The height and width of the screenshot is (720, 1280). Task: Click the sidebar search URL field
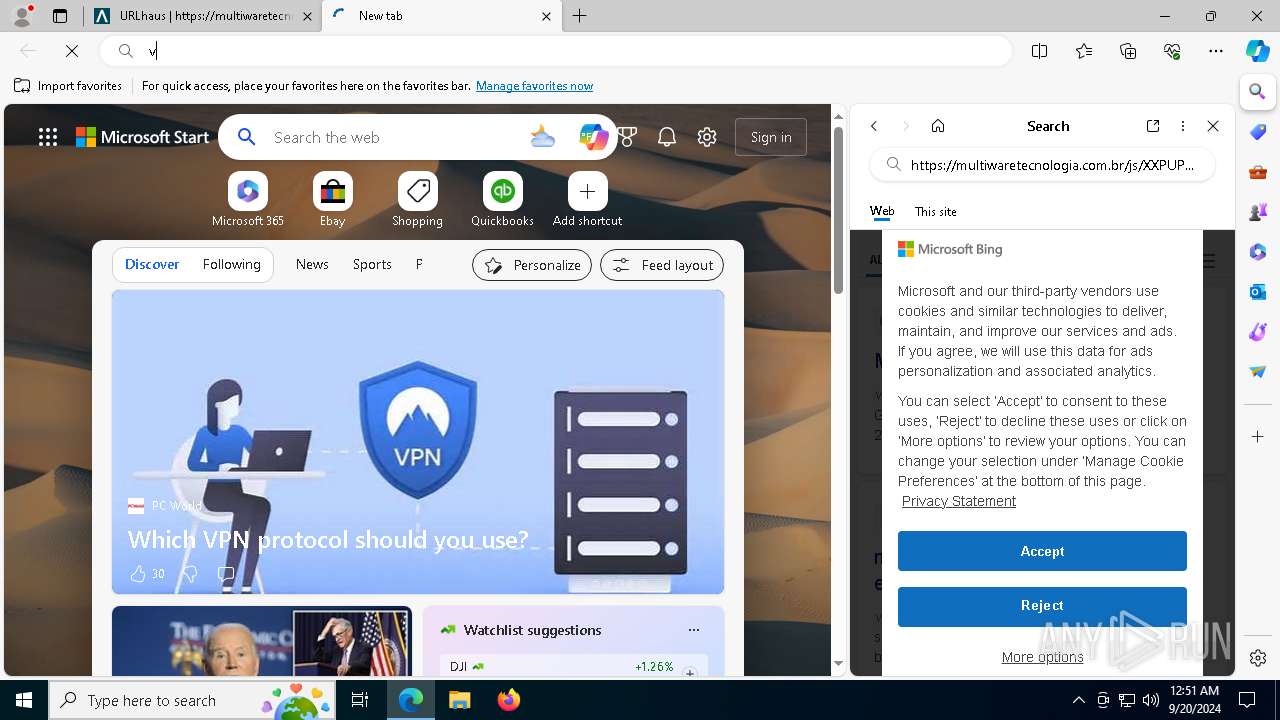[x=1043, y=165]
